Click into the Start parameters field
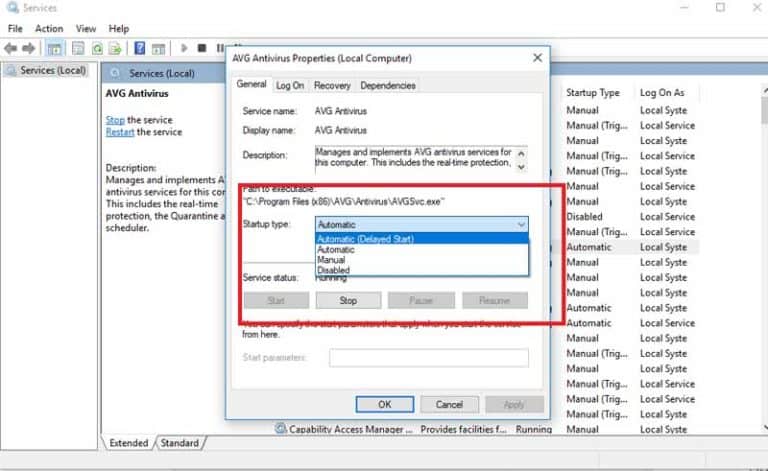The width and height of the screenshot is (768, 471). tap(429, 358)
